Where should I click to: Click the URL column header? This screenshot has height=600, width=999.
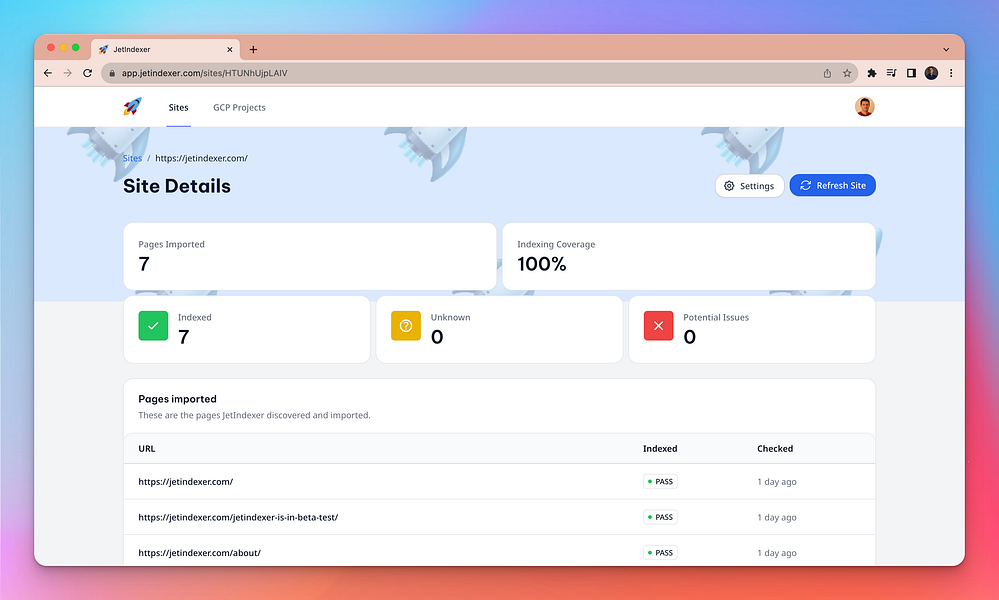(147, 448)
